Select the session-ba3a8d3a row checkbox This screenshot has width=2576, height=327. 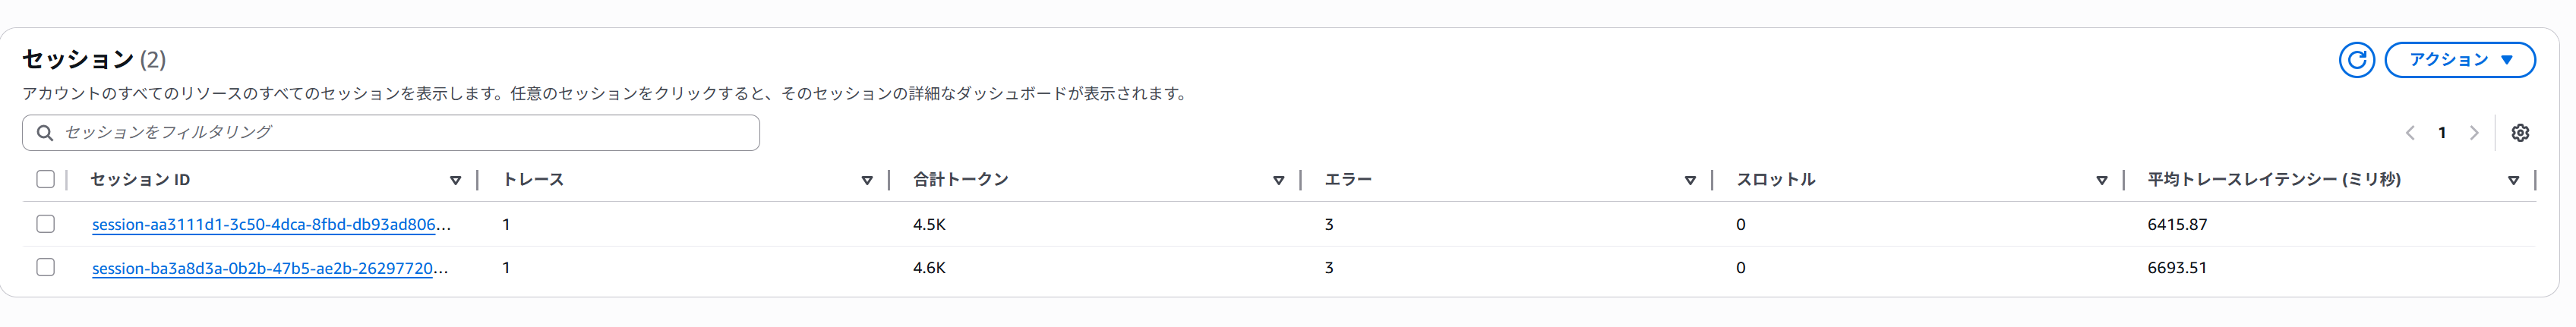click(45, 267)
